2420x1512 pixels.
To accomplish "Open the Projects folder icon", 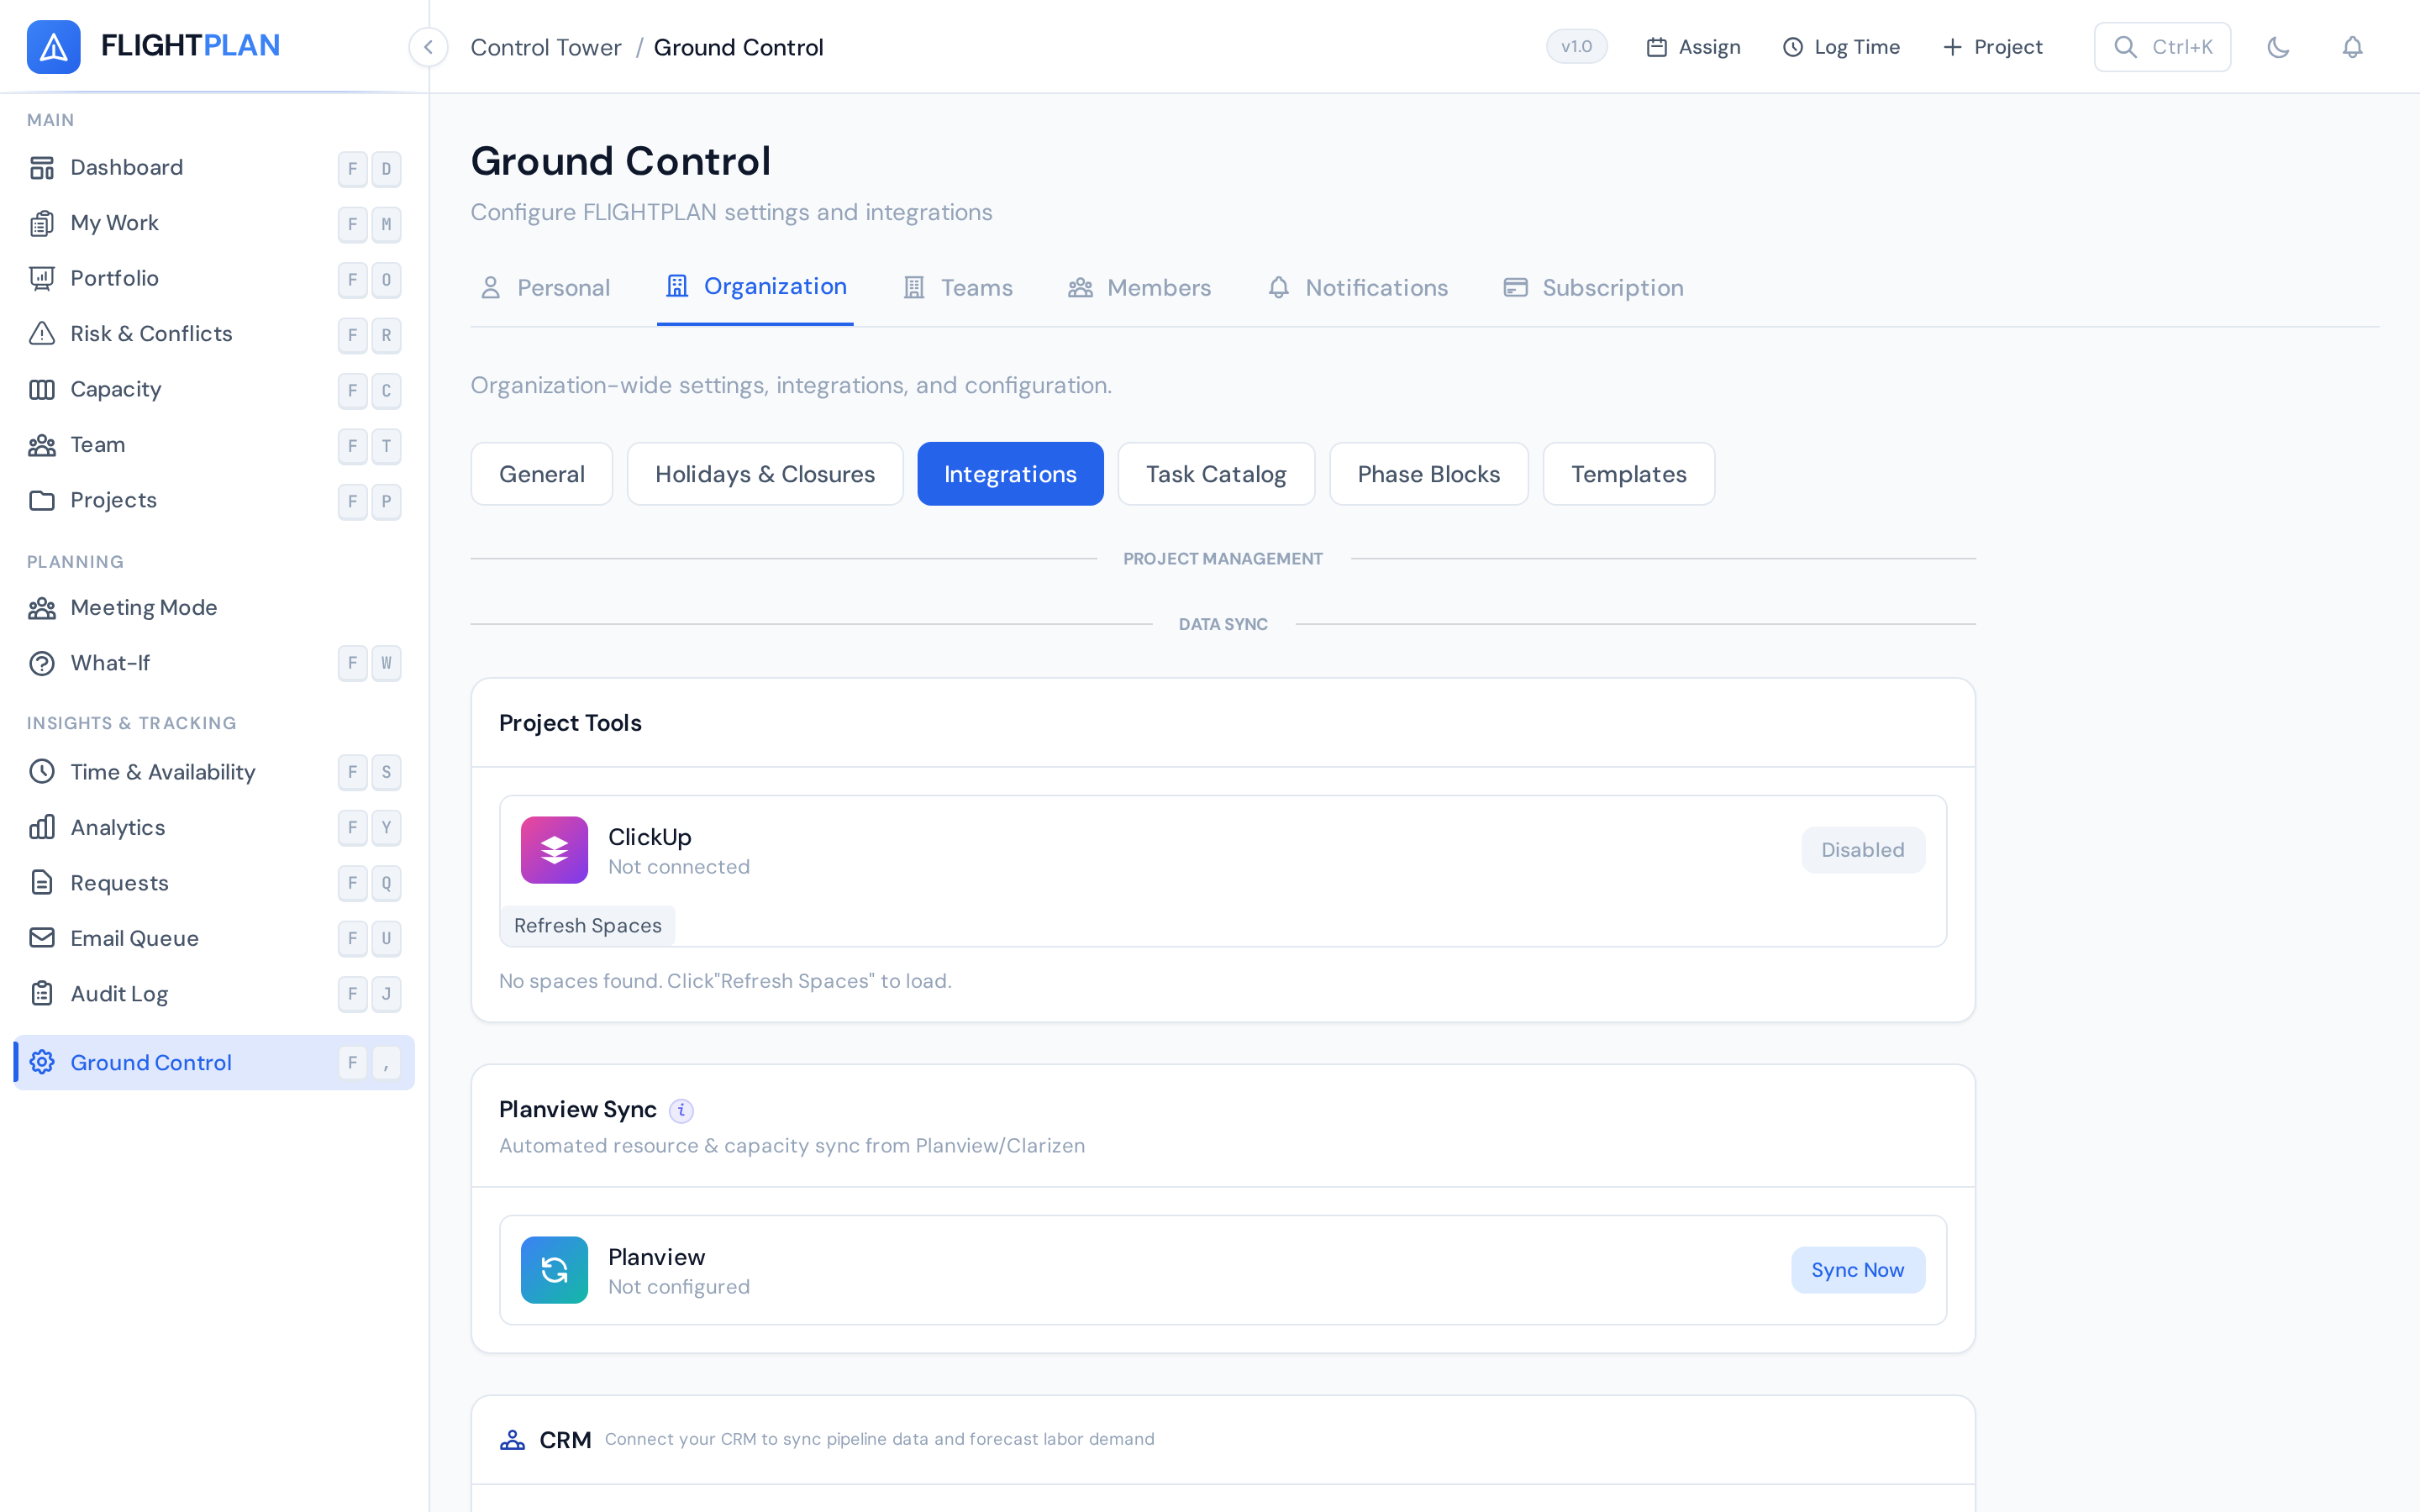I will click(x=42, y=500).
